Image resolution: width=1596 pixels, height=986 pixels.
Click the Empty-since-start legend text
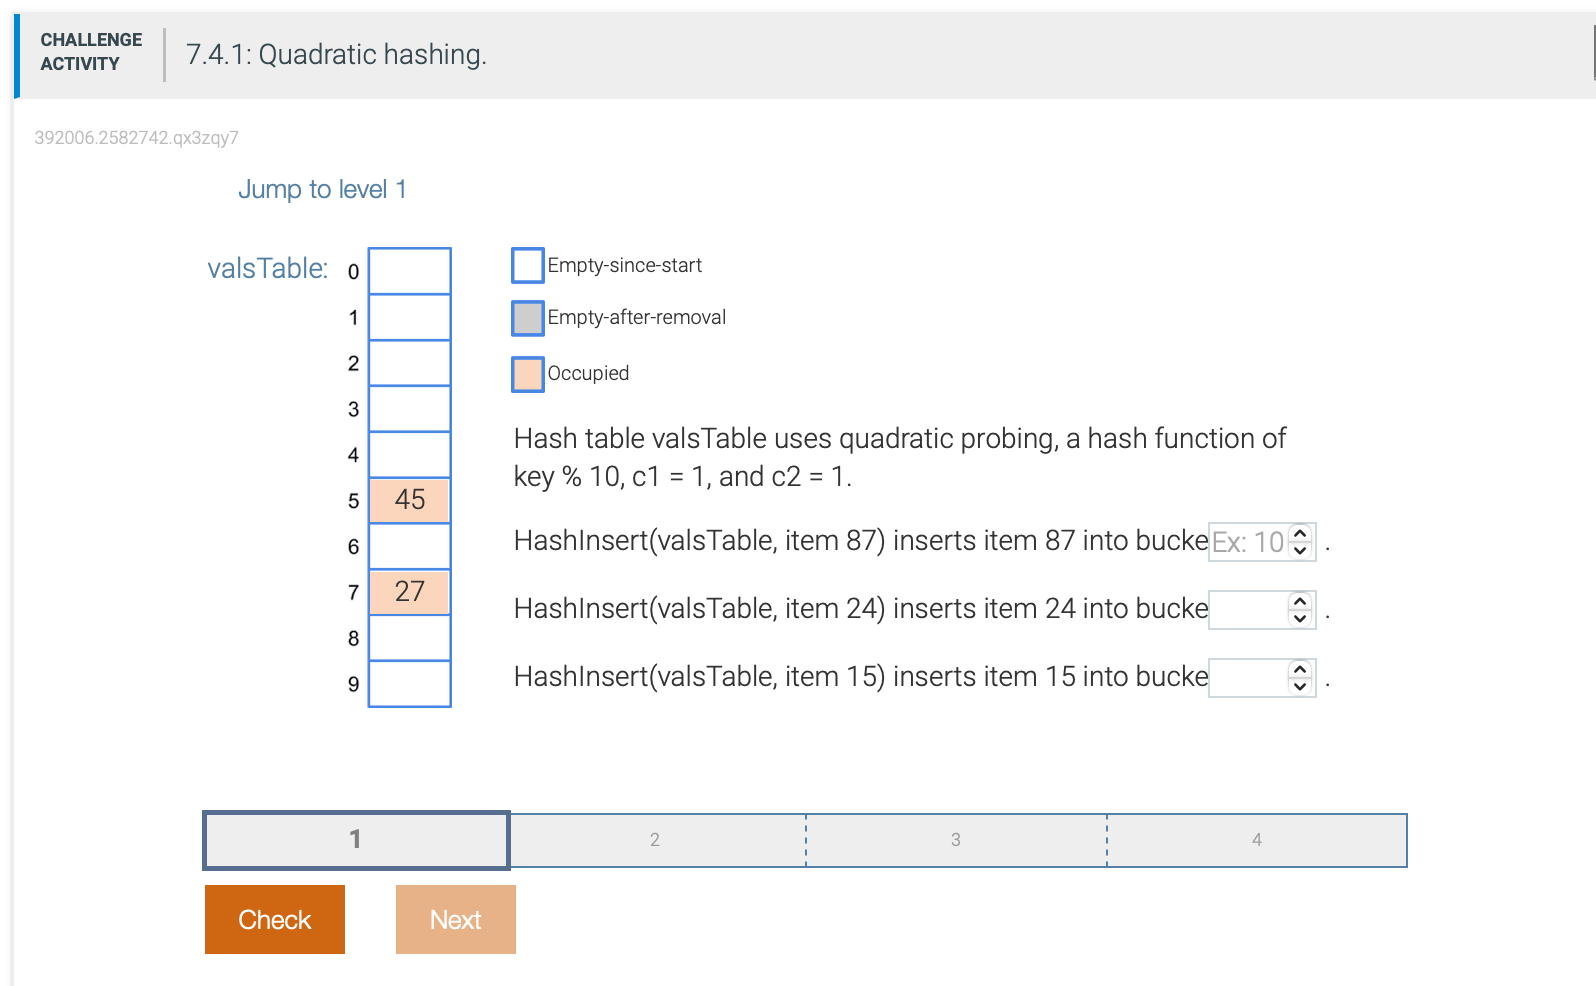624,265
